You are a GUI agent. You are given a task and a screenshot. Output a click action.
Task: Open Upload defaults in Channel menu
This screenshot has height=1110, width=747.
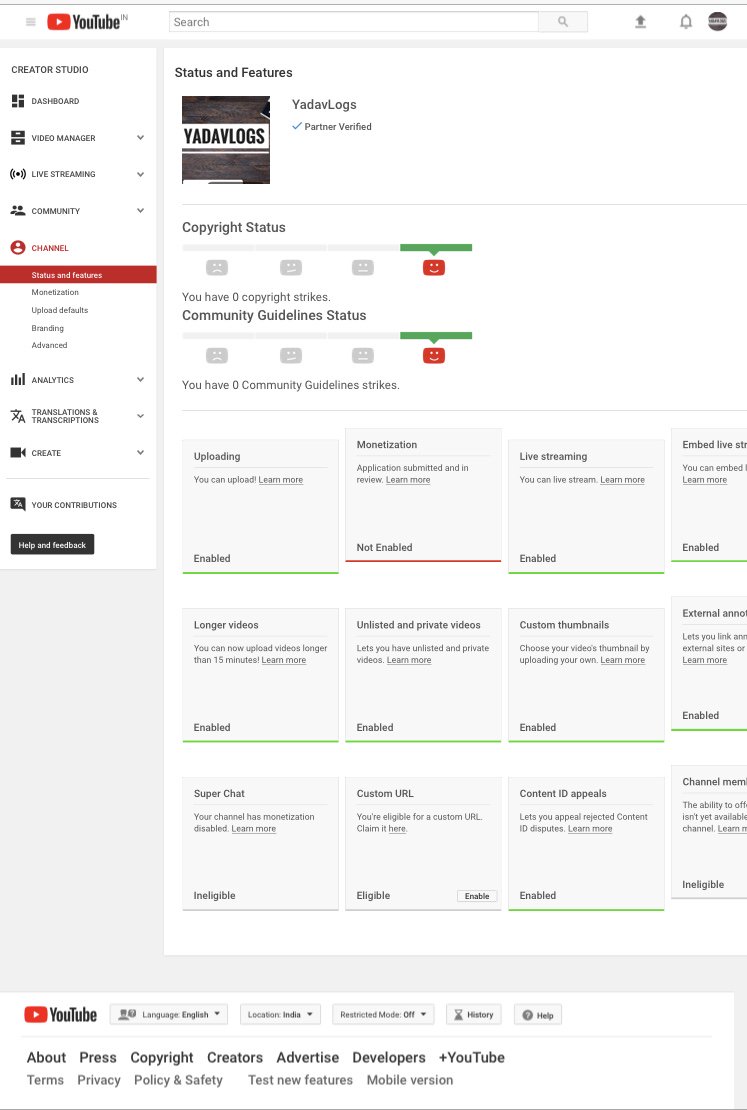[x=59, y=310]
